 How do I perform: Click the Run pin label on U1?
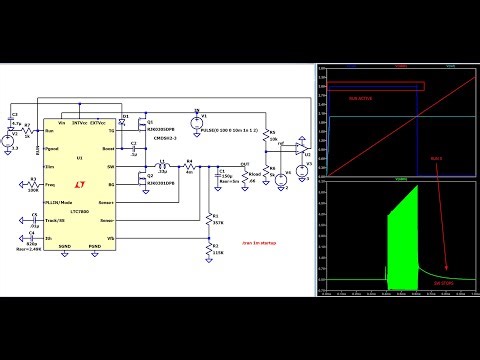pos(49,131)
